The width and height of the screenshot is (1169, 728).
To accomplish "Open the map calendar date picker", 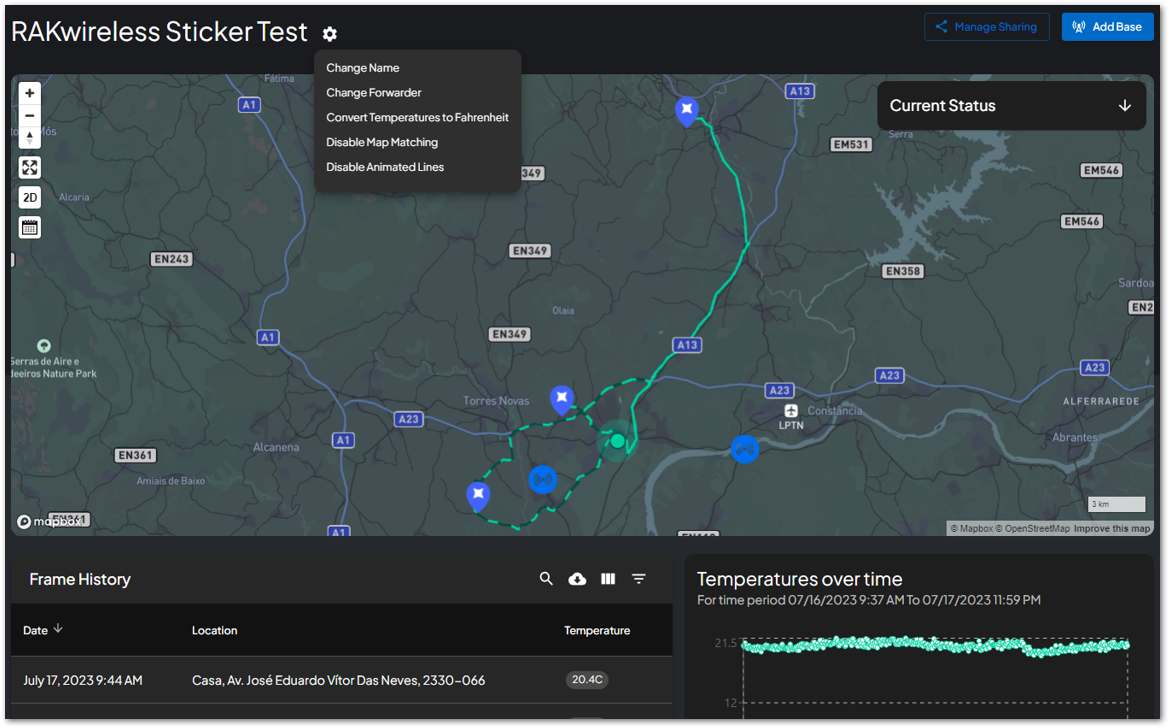I will pyautogui.click(x=30, y=228).
